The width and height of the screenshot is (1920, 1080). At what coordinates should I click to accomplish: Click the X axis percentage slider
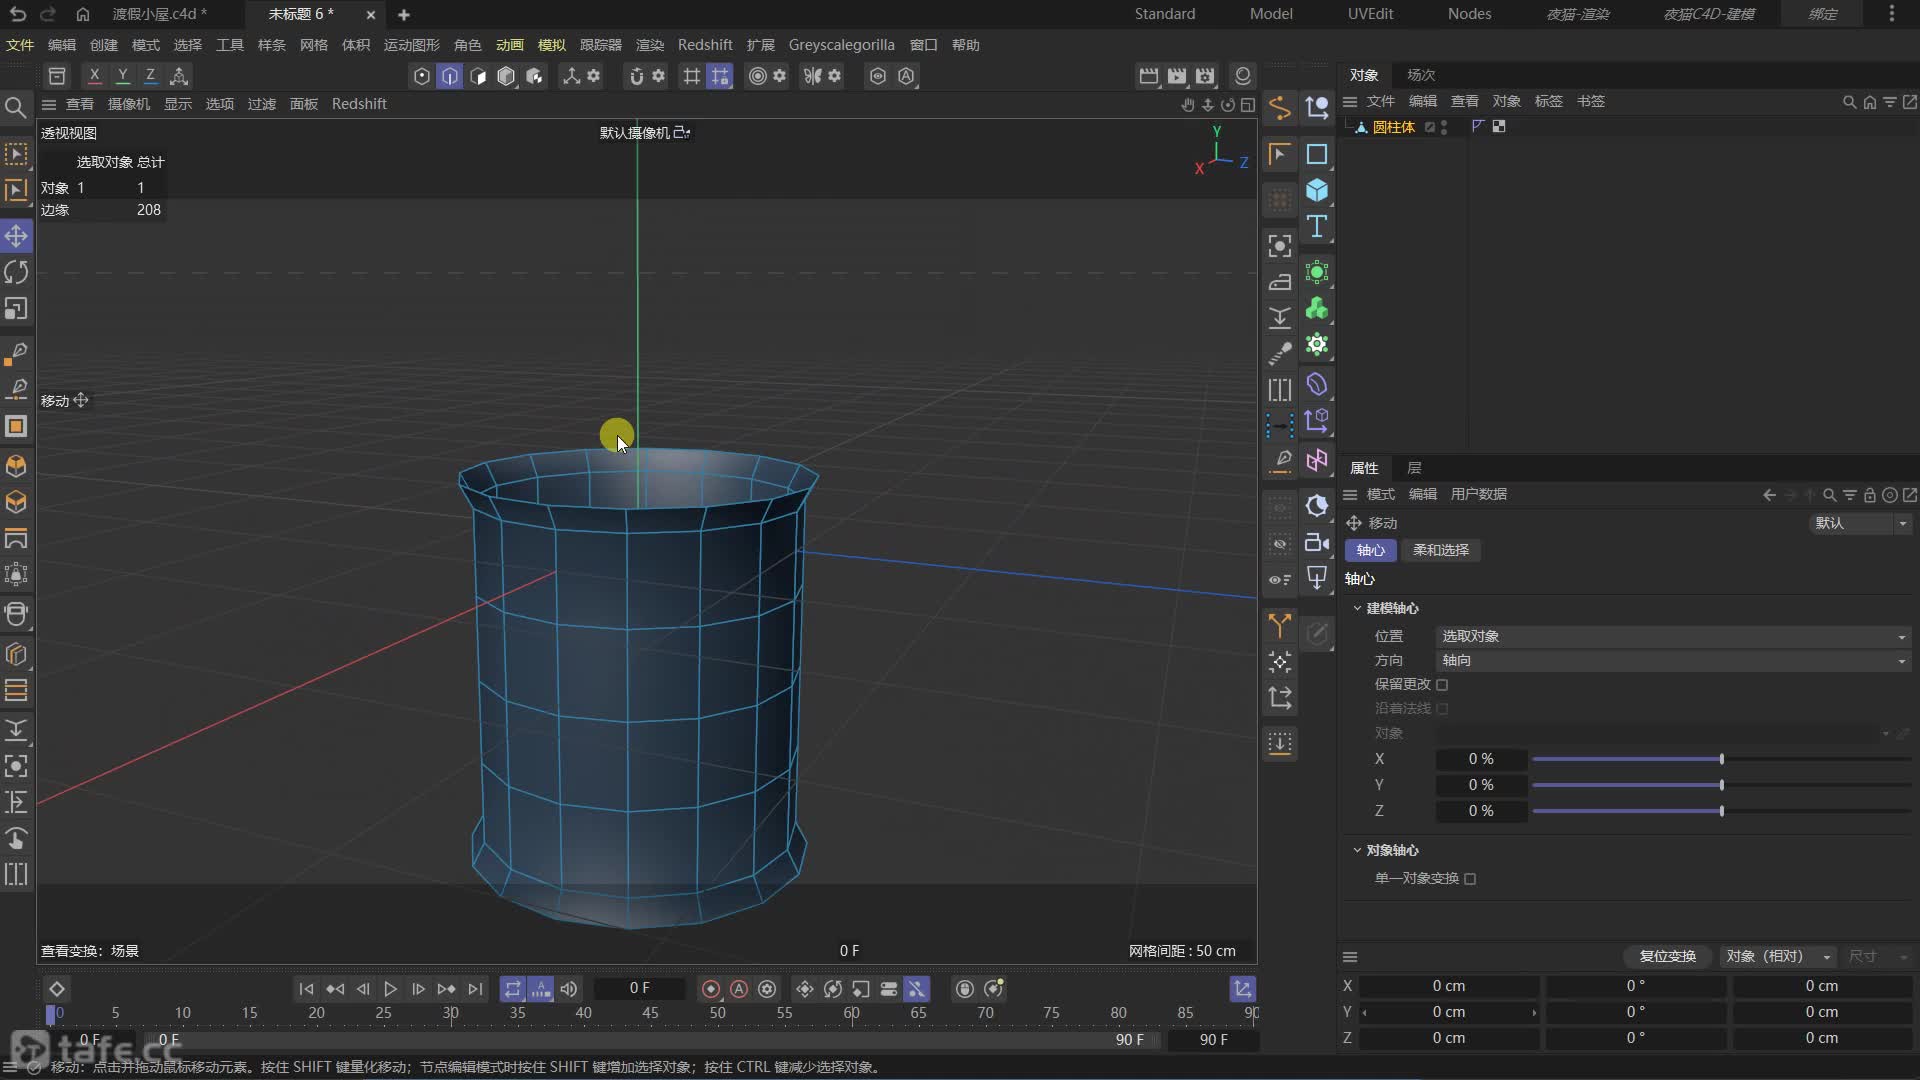coord(1721,759)
